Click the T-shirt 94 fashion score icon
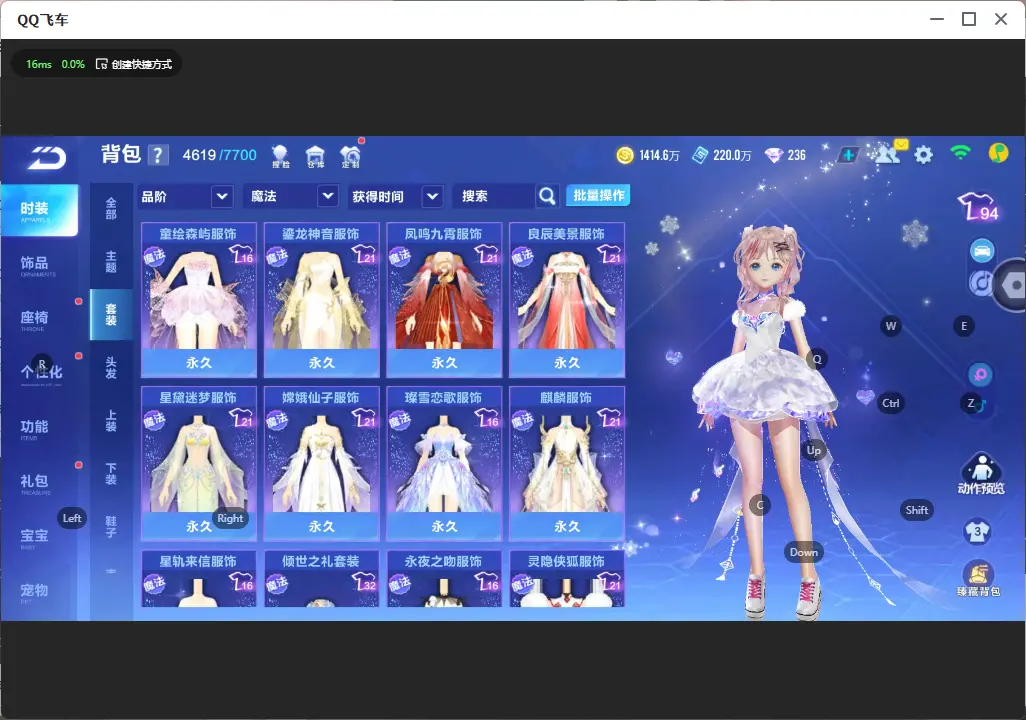Screen dimensions: 1026x720 [979, 206]
